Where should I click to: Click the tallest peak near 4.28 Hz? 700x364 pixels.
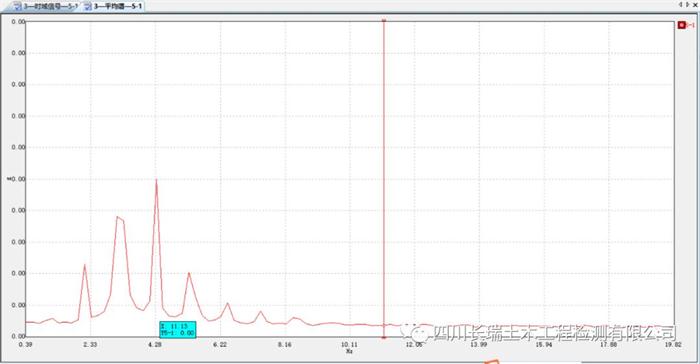coord(156,180)
